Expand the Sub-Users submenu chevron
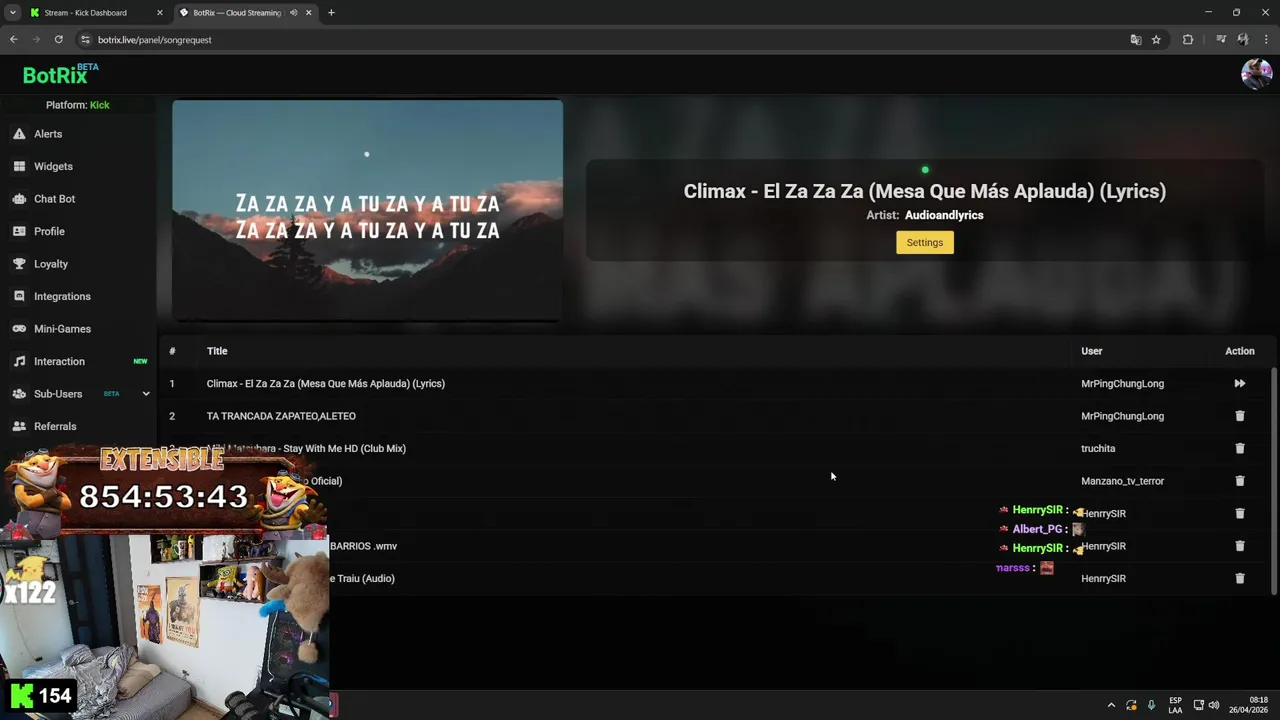1280x720 pixels. [145, 394]
